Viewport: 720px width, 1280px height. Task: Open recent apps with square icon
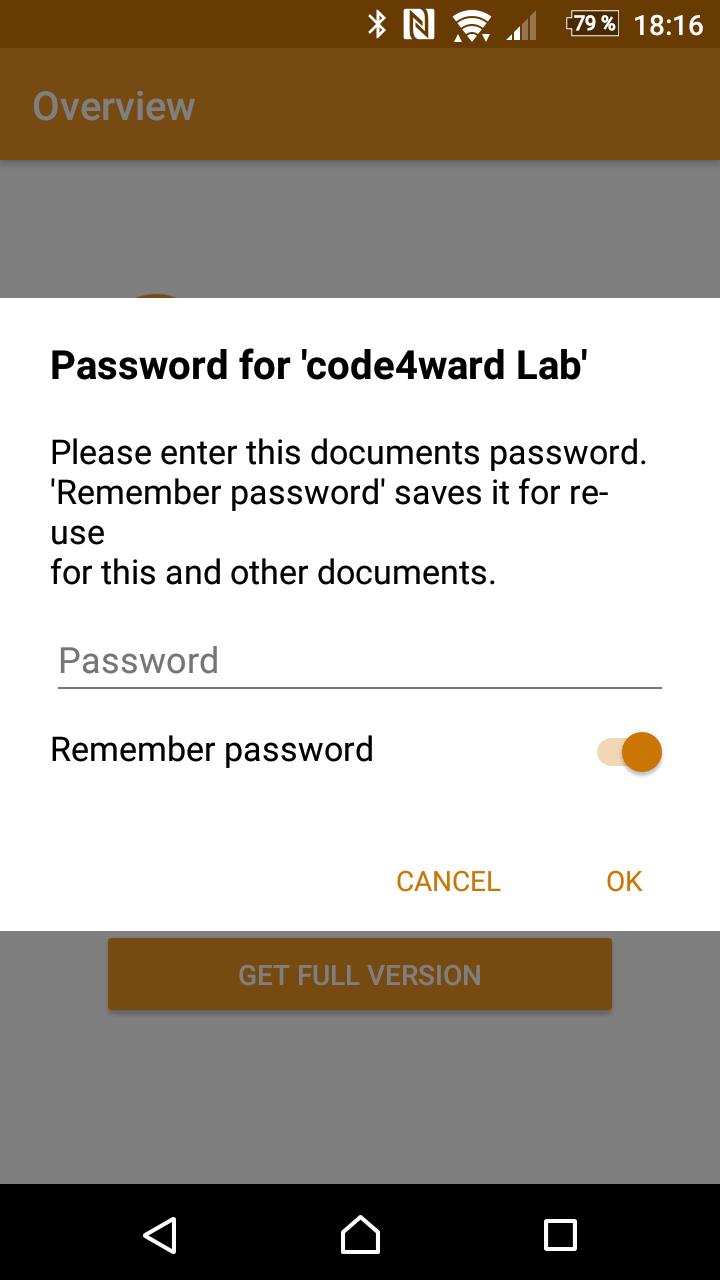tap(560, 1234)
